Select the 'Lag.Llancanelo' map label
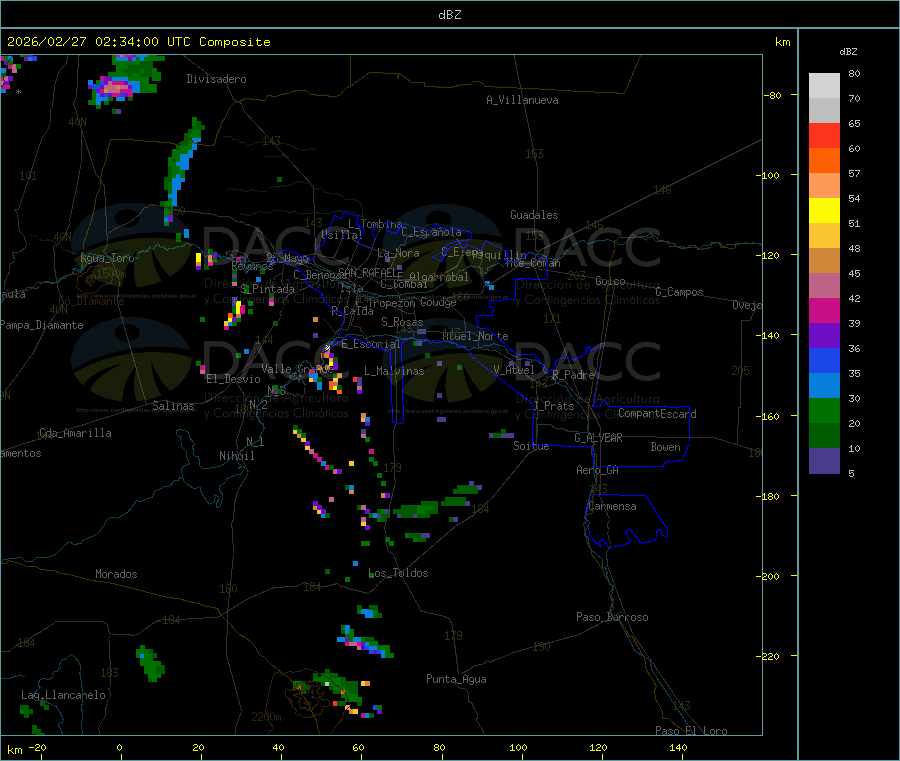The width and height of the screenshot is (900, 761). click(x=63, y=695)
